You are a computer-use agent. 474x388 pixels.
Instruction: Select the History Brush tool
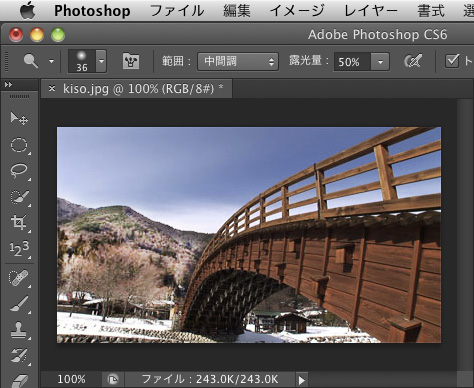click(x=19, y=356)
